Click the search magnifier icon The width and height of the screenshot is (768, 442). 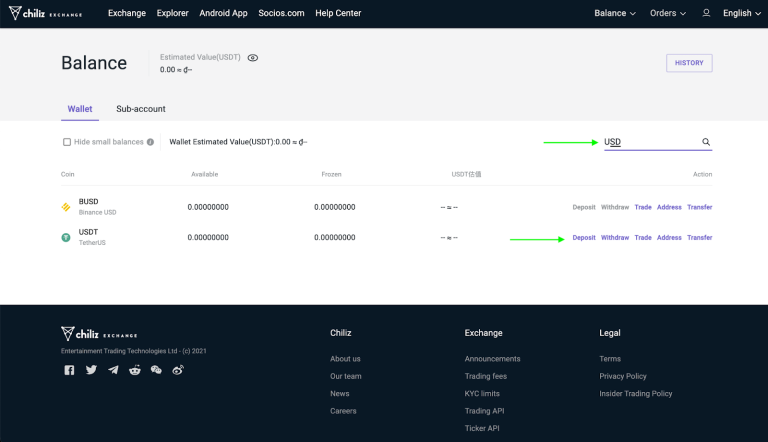(x=706, y=142)
